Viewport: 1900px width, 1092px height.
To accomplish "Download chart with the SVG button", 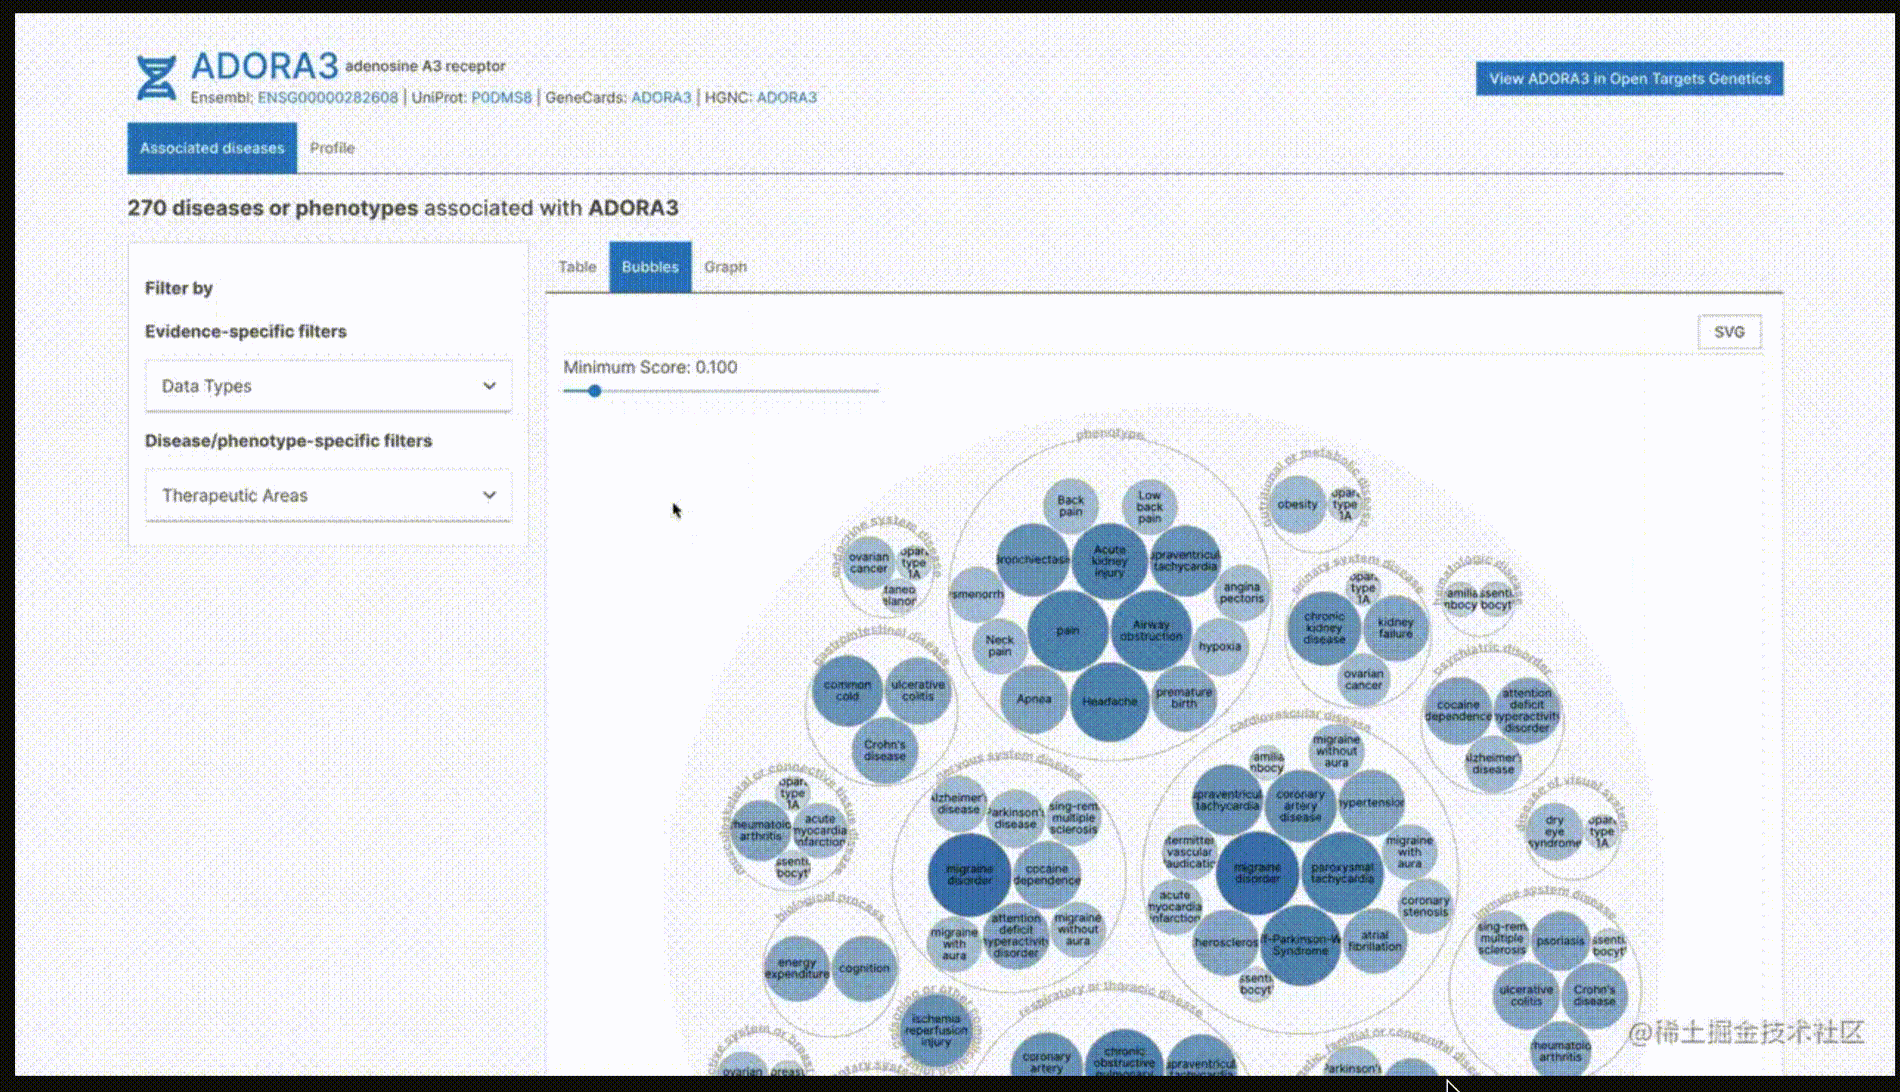I will pyautogui.click(x=1729, y=332).
